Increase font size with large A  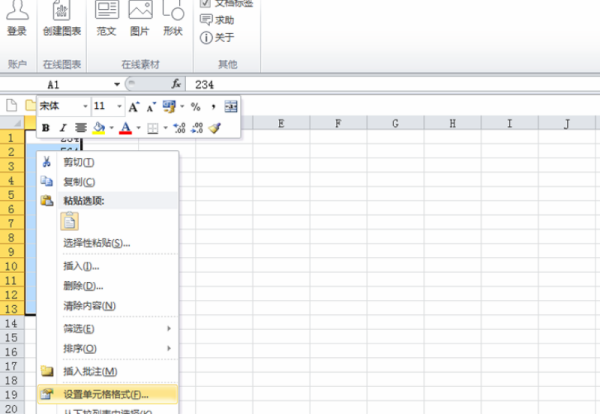point(134,107)
